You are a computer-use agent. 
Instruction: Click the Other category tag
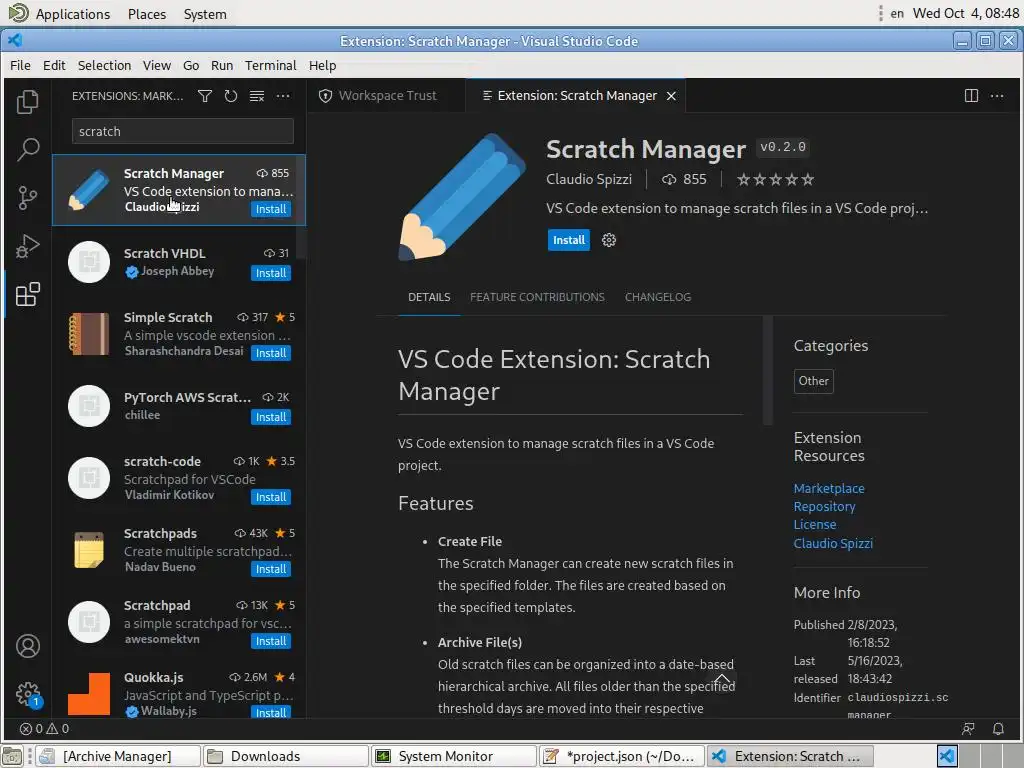(x=813, y=381)
